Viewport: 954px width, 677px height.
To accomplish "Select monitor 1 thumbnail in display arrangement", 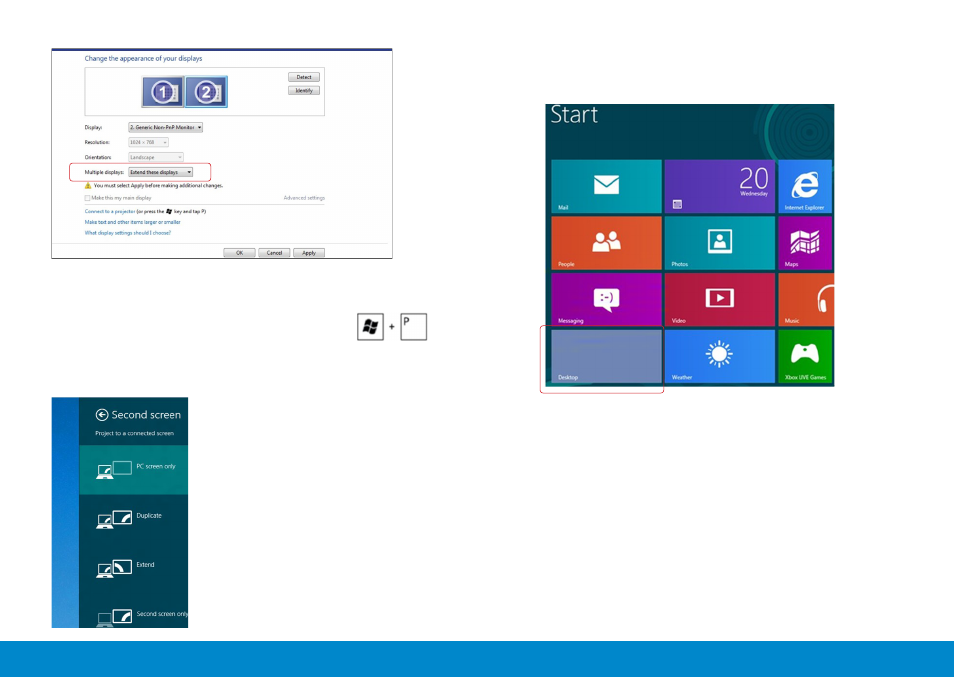I will 162,92.
